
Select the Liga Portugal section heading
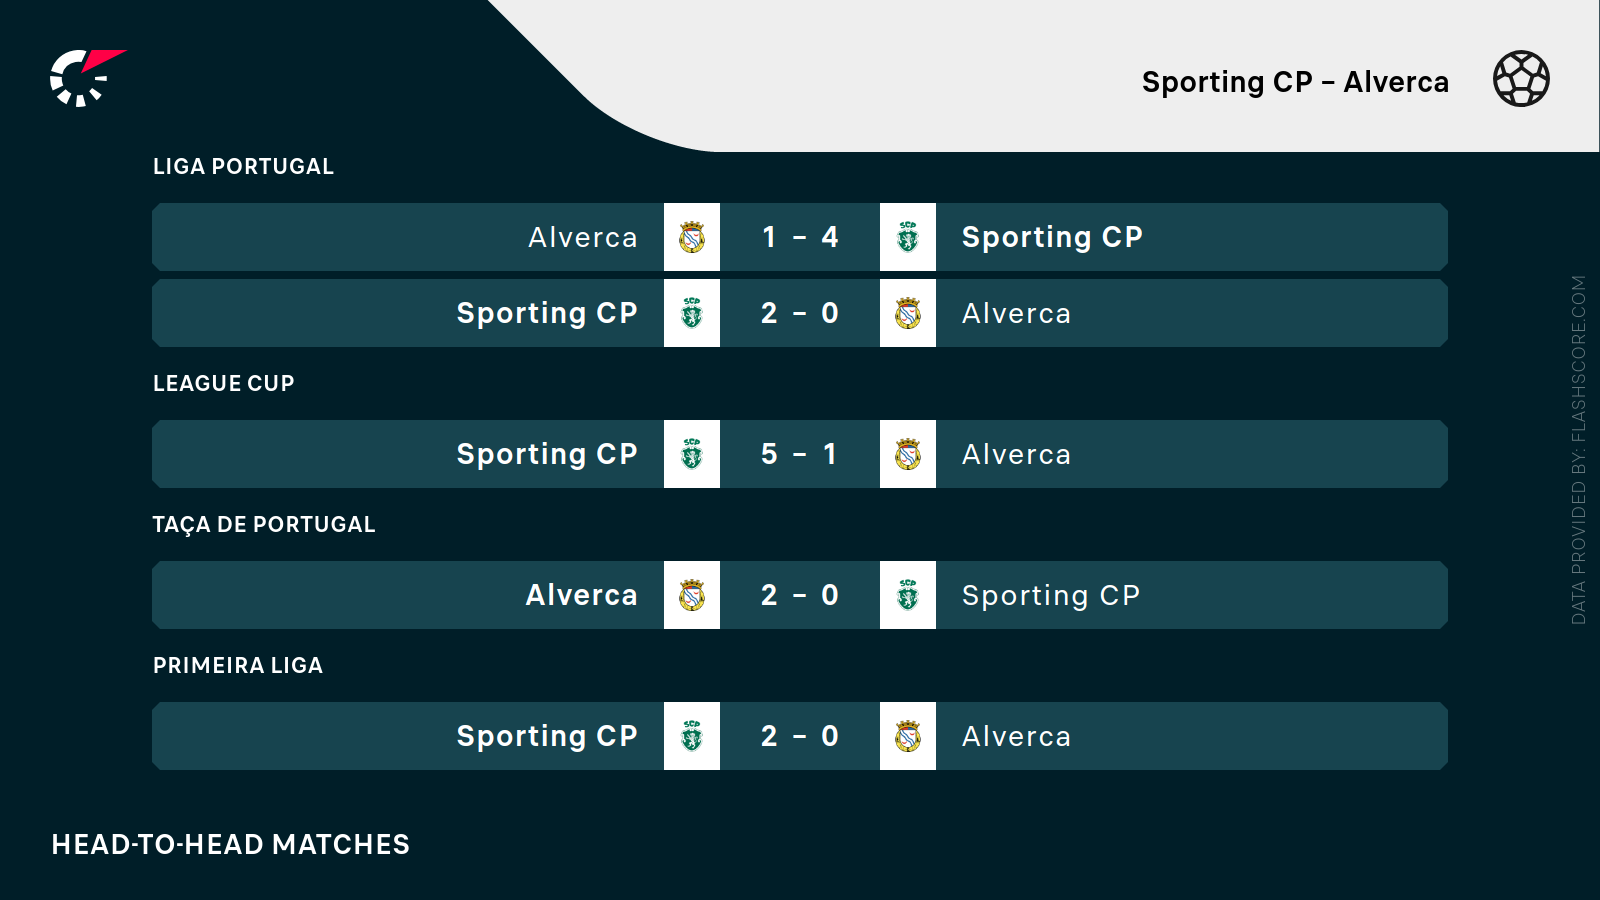point(243,166)
